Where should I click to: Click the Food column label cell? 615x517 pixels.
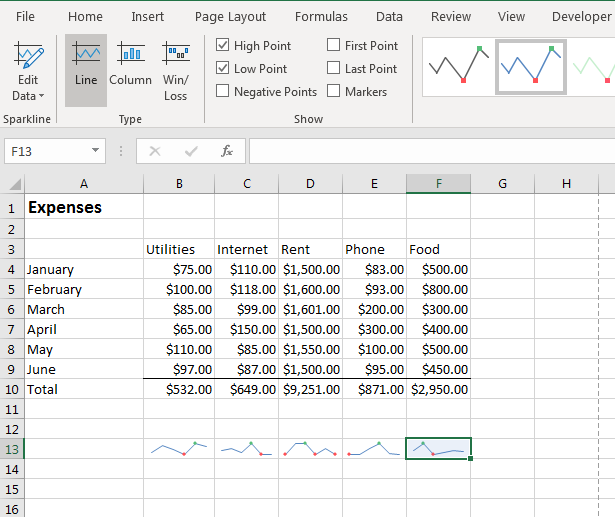[x=439, y=249]
